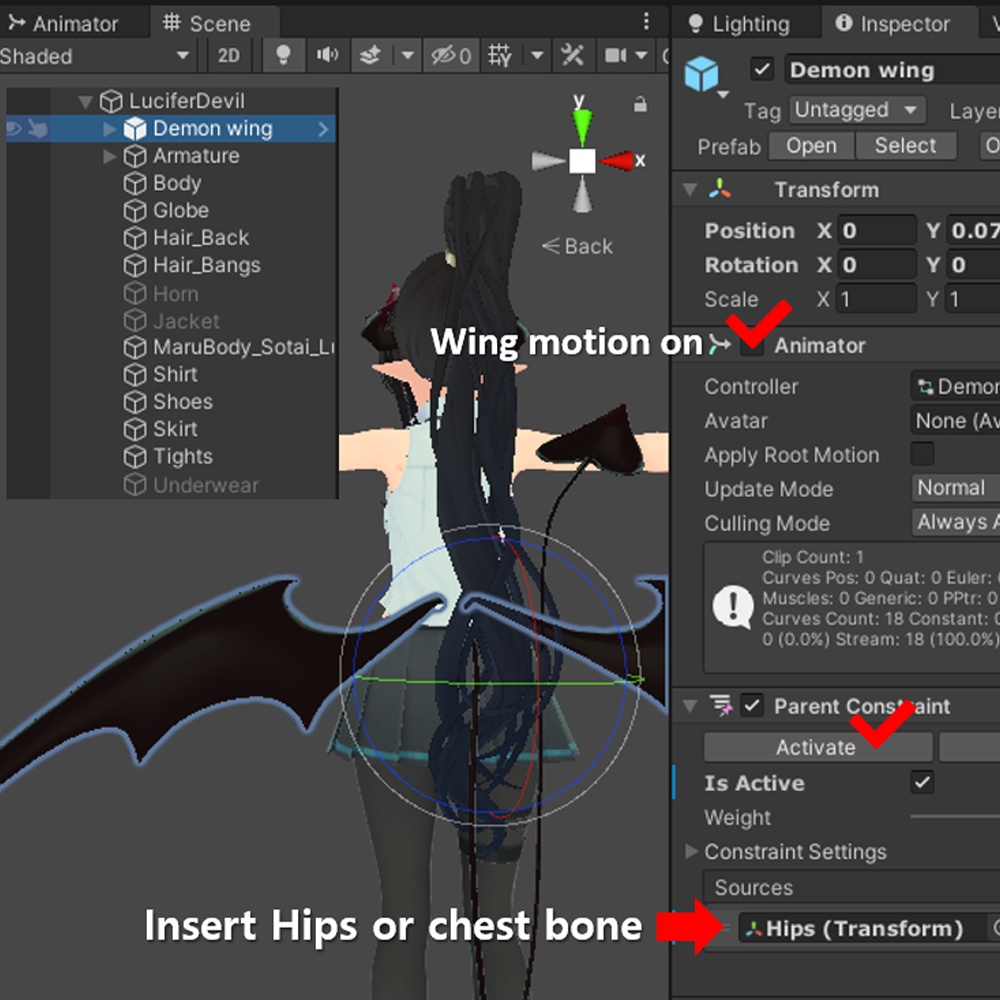Toggle scene grid icon
Viewport: 1000px width, 1000px height.
tap(500, 56)
